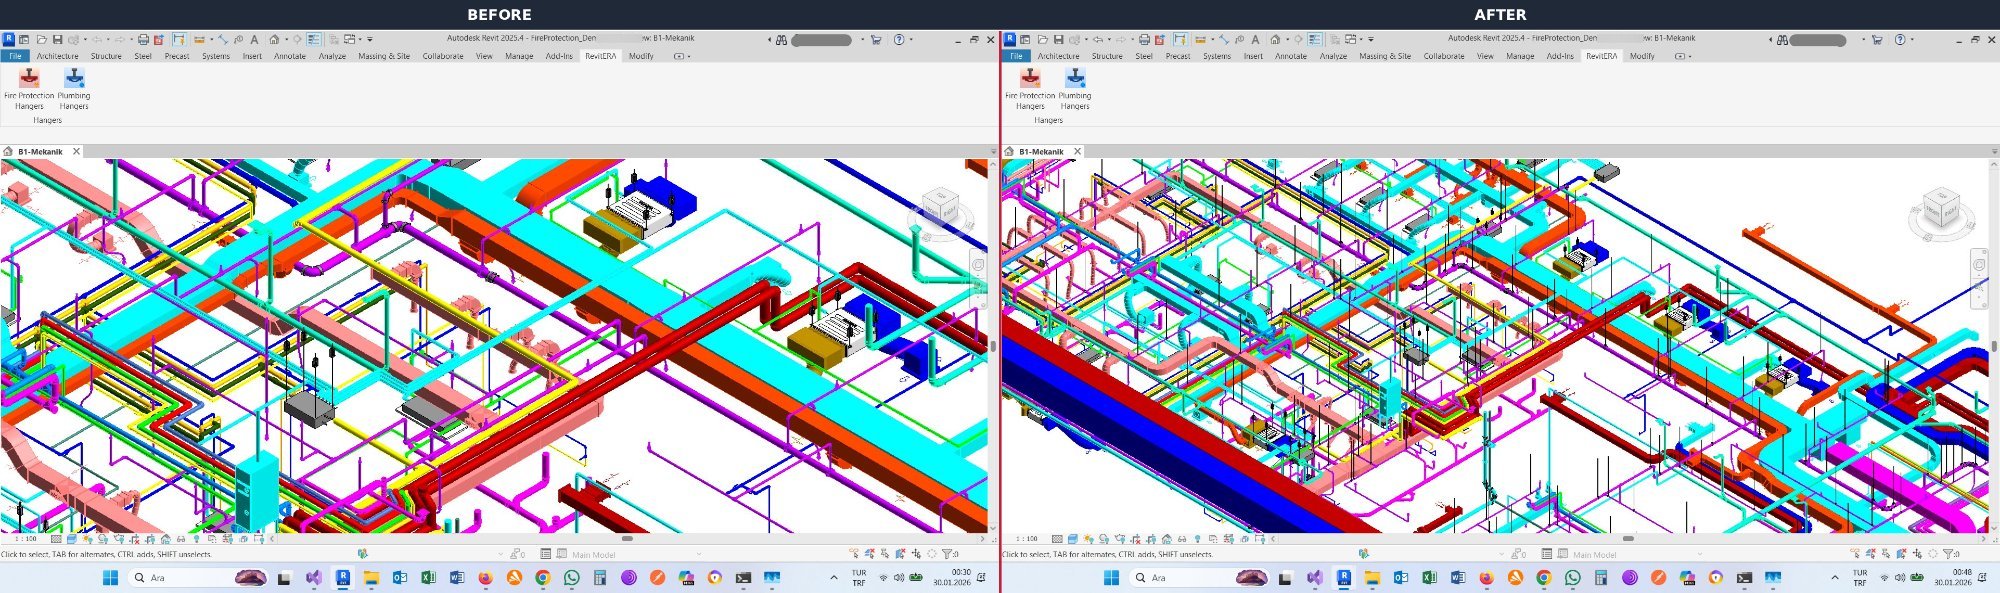2000x593 pixels.
Task: Click the Default 3D View house icon in BEFORE
Action: [x=274, y=40]
